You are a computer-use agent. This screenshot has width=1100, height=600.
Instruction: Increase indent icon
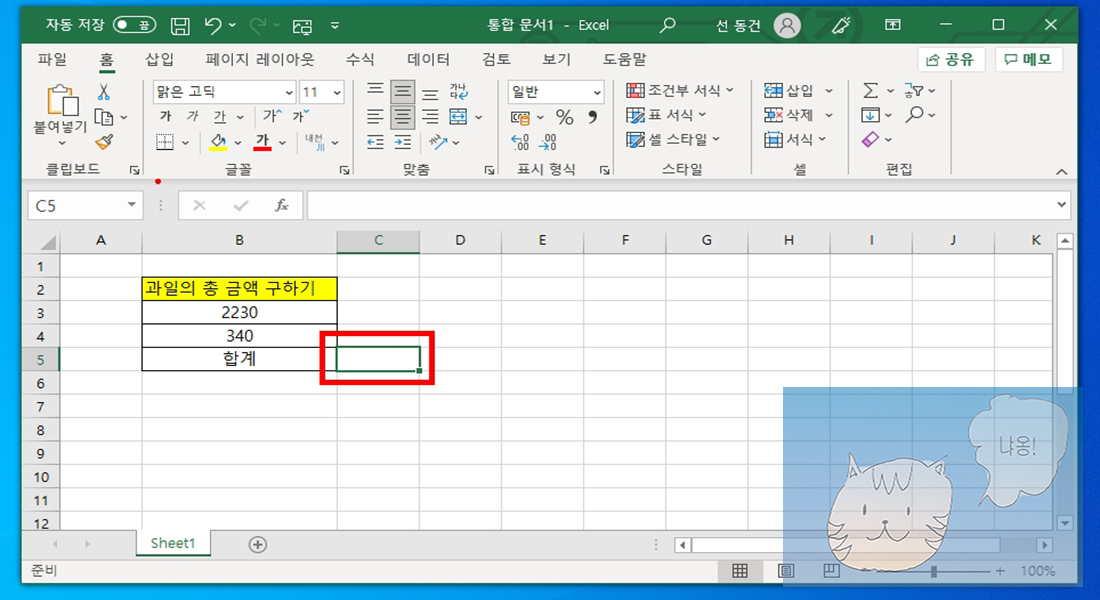pos(403,142)
